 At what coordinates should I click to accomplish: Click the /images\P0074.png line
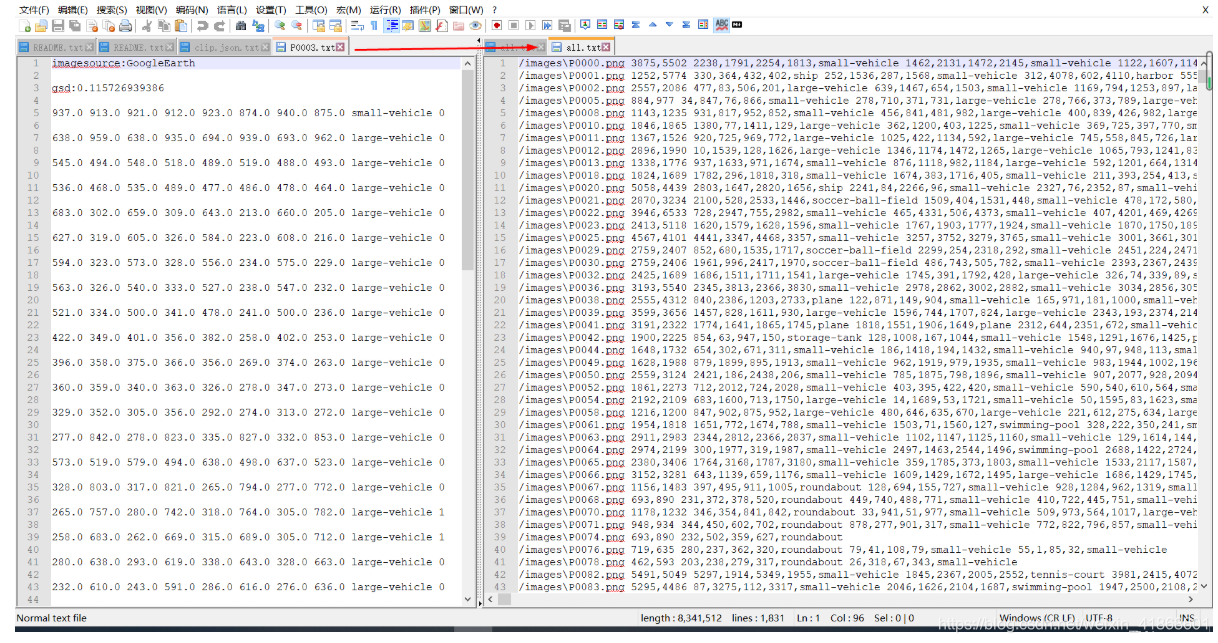[x=680, y=537]
